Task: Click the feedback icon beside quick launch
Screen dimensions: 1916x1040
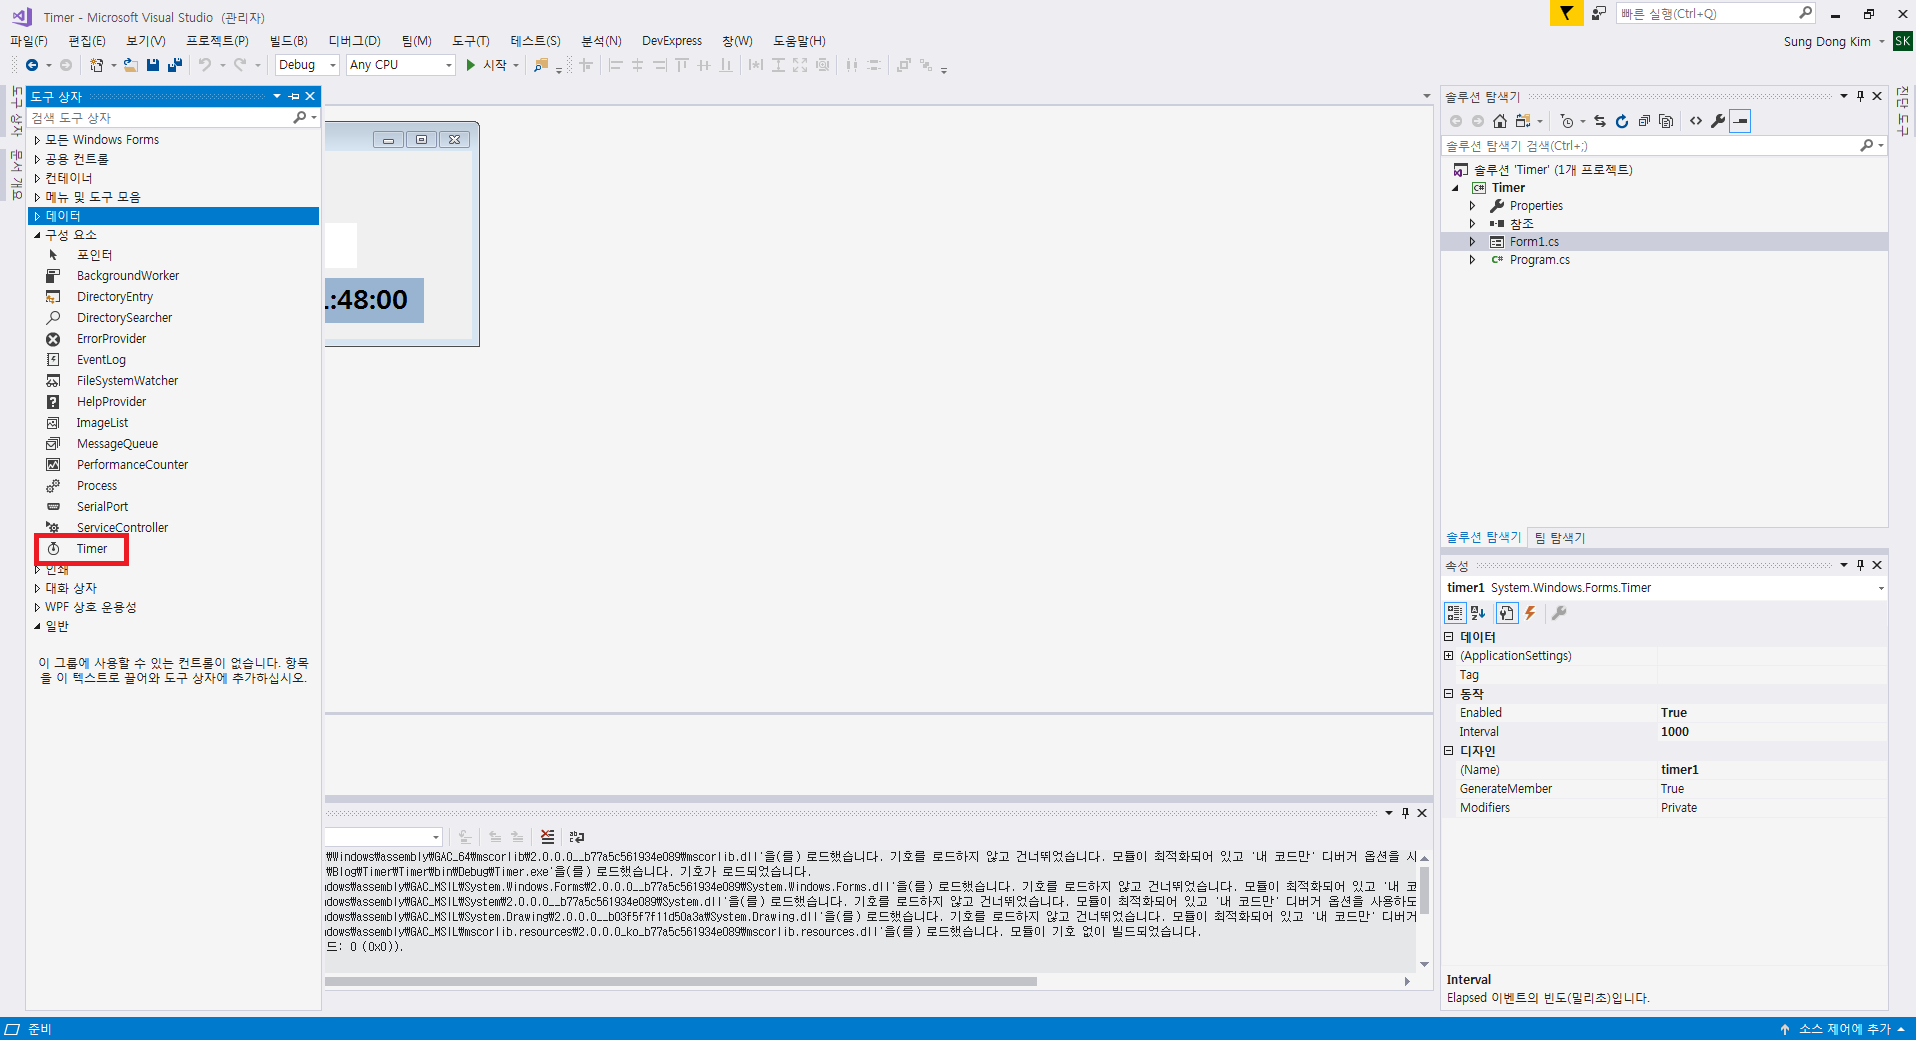Action: coord(1599,13)
